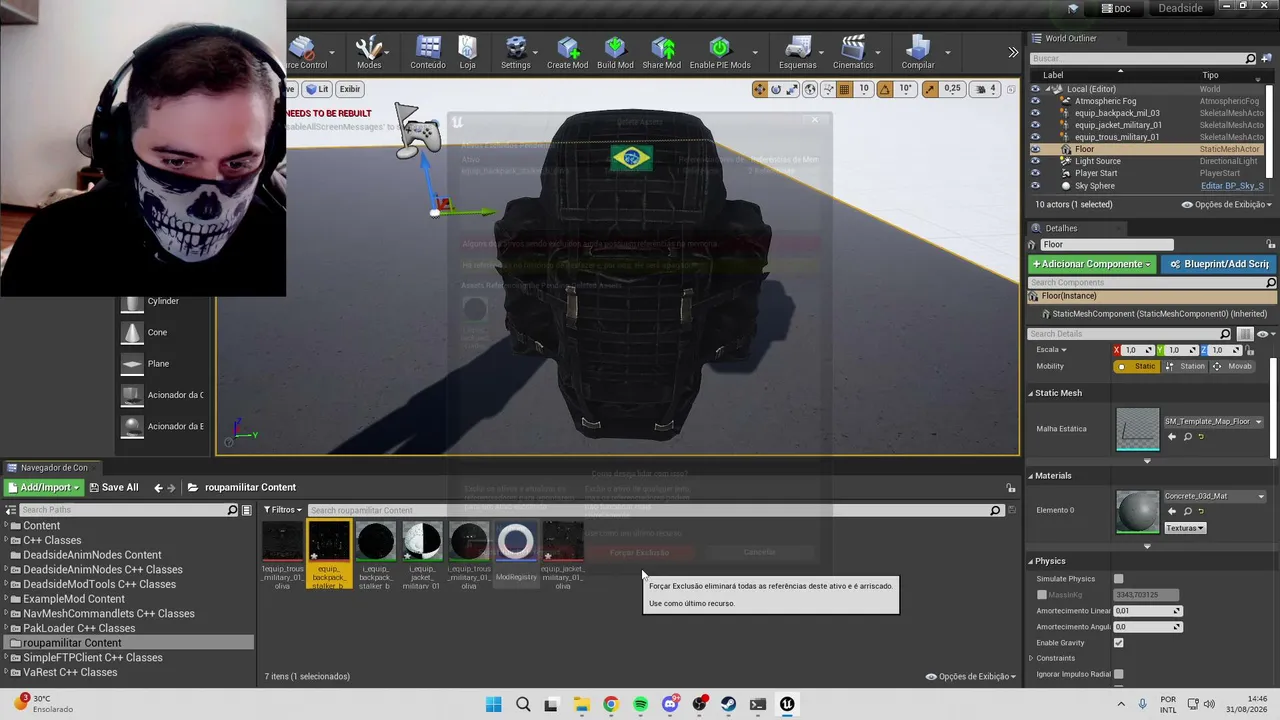Click the Share Mod toolbar icon

pos(662,53)
